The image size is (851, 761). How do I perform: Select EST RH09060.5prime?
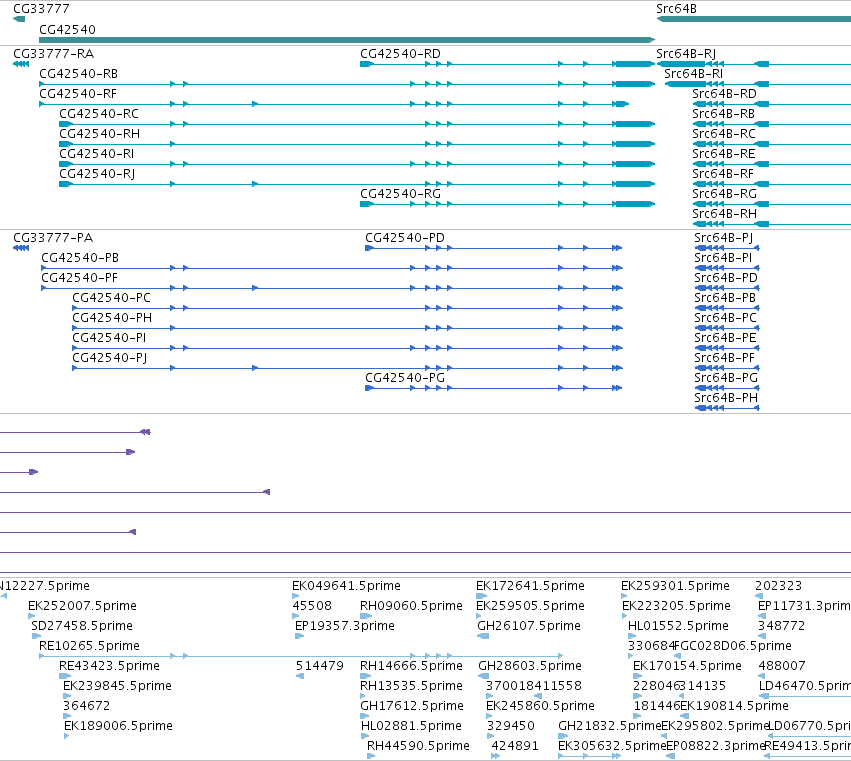coord(411,606)
